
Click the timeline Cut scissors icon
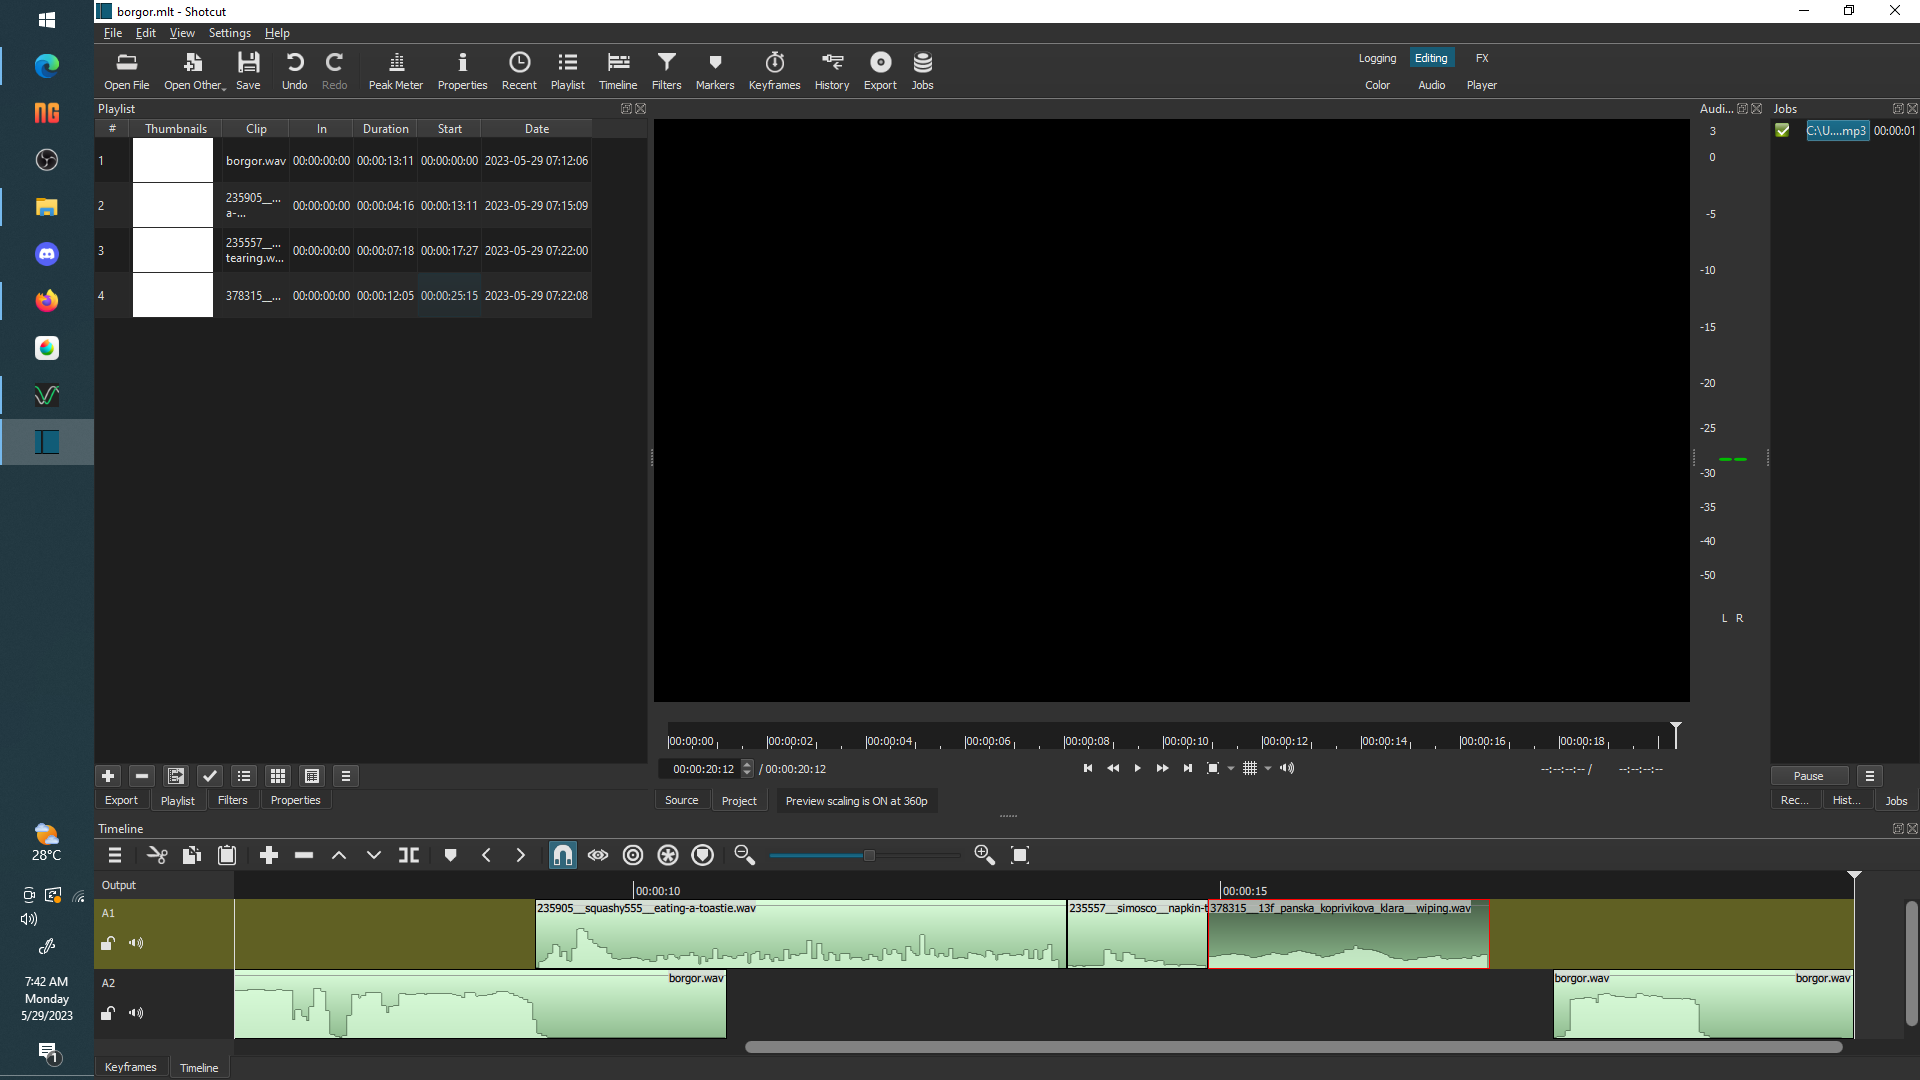click(x=157, y=855)
